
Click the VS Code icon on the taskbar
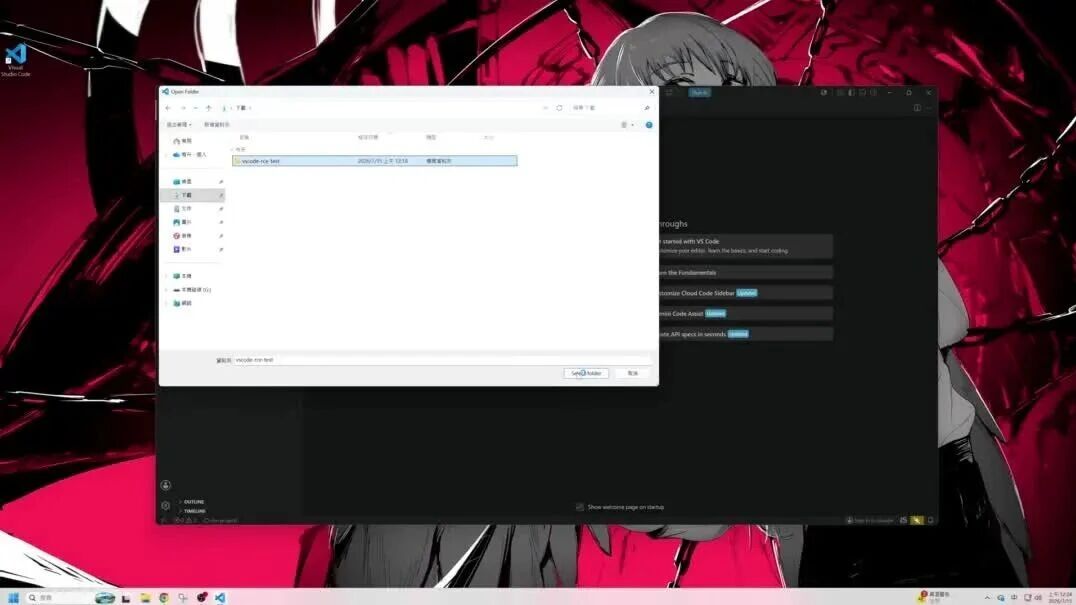(220, 597)
